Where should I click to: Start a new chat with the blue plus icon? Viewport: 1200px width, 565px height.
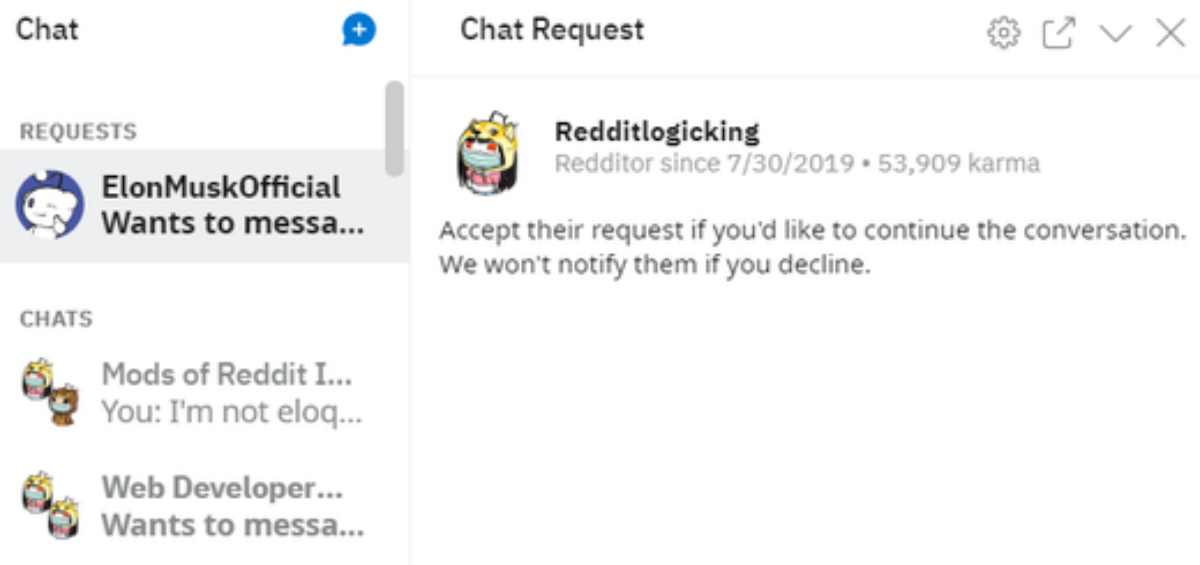(358, 31)
